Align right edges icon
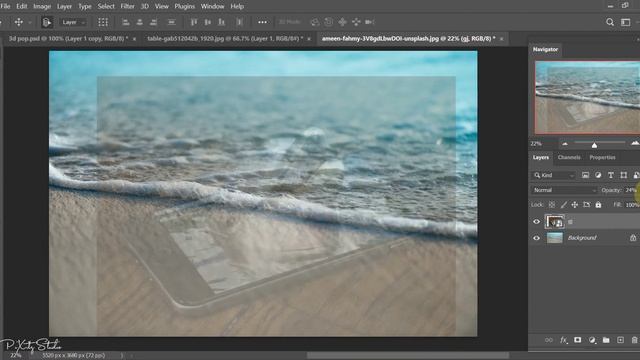The width and height of the screenshot is (640, 360). pyautogui.click(x=153, y=22)
